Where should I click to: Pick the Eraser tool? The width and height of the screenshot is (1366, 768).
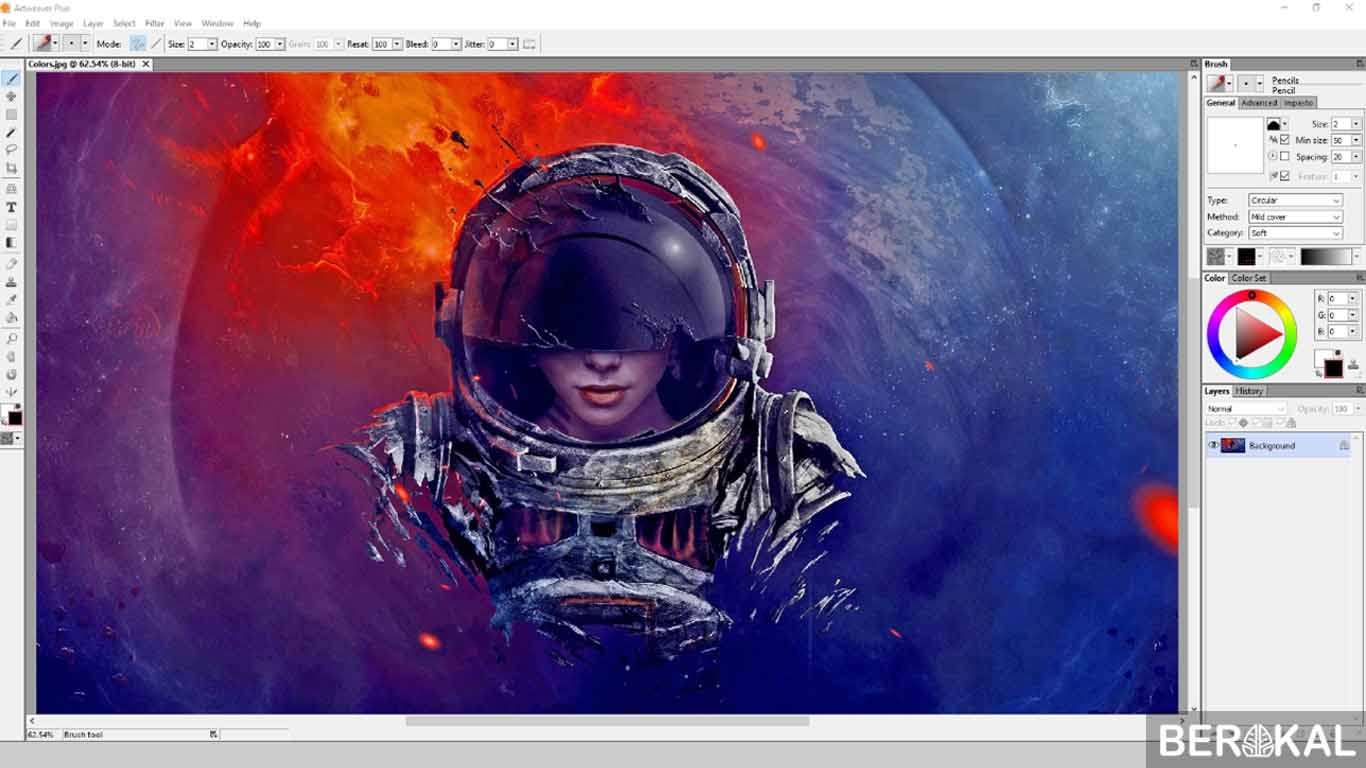[11, 263]
